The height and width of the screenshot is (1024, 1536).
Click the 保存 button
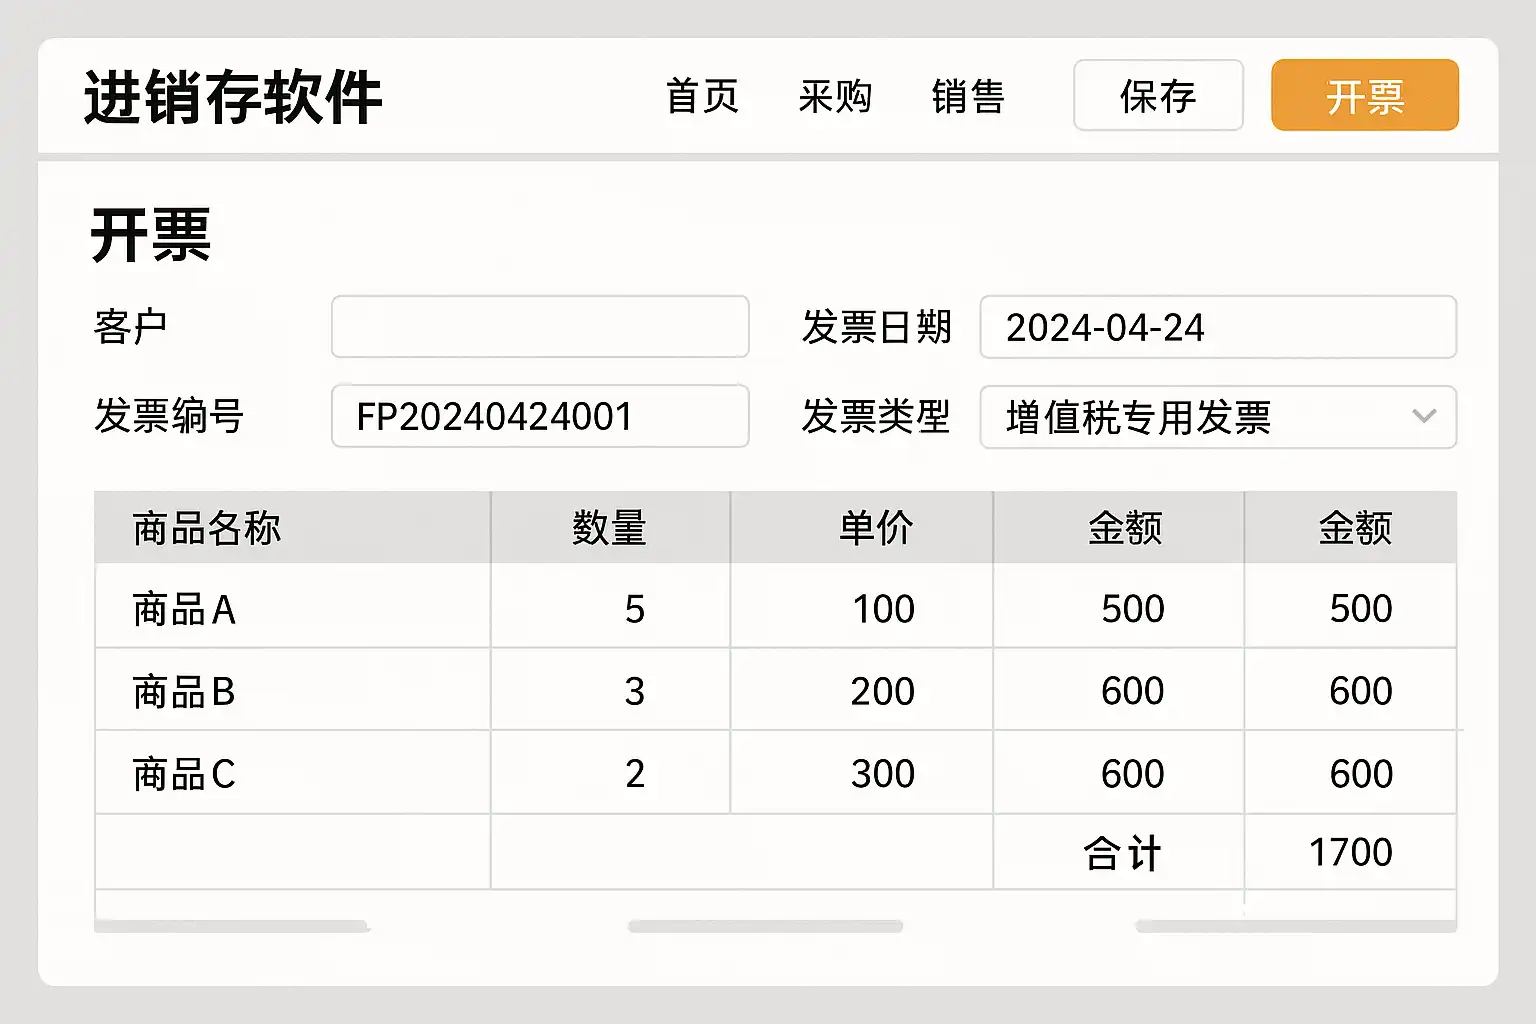(x=1158, y=96)
